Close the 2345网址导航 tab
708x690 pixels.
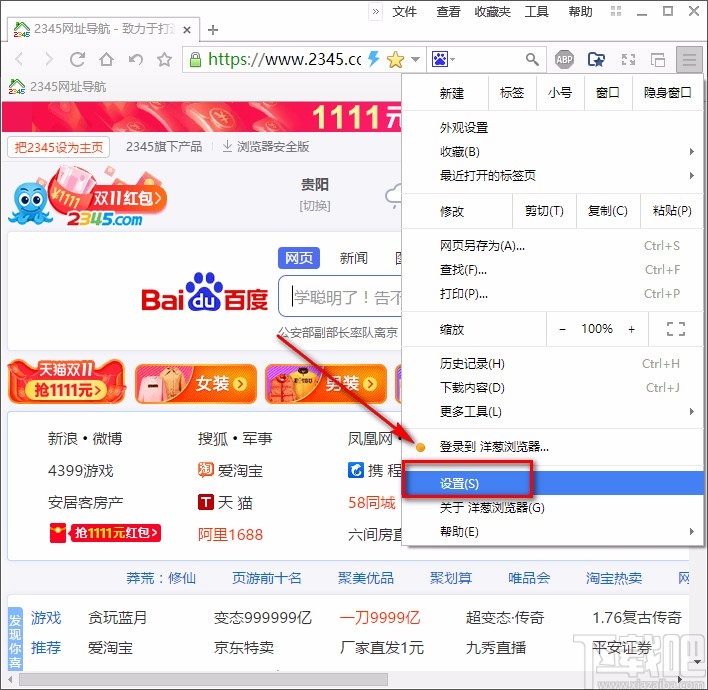click(187, 30)
